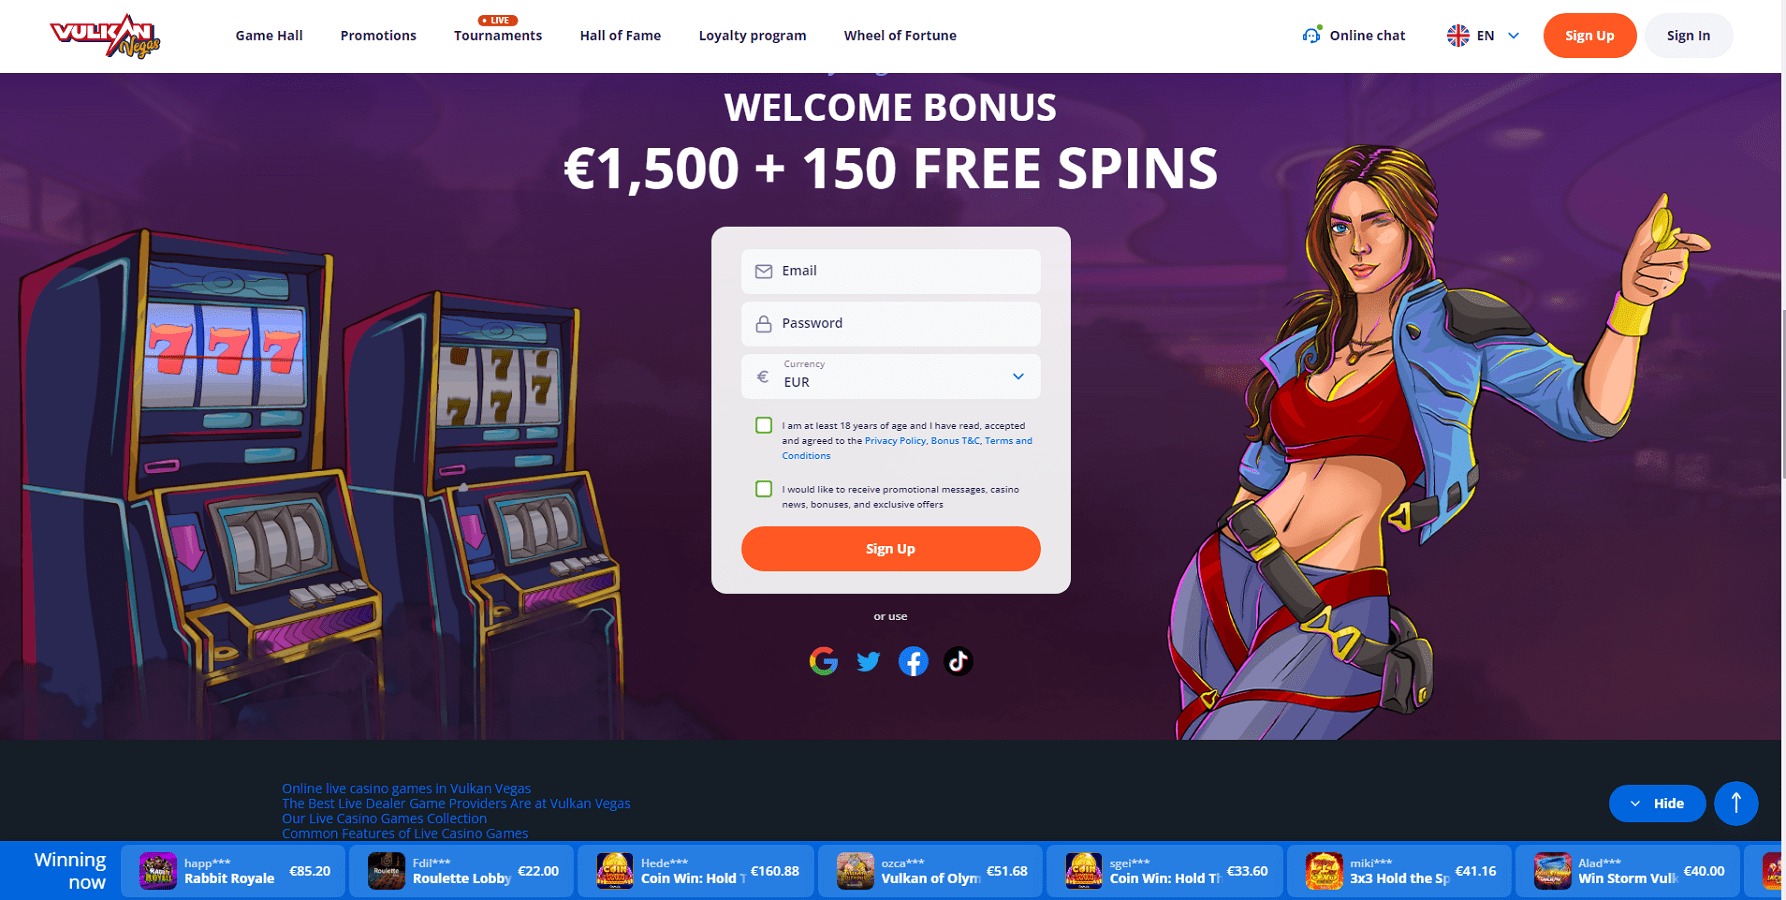Viewport: 1786px width, 900px height.
Task: Tick the promotional messages checkbox
Action: 764,489
